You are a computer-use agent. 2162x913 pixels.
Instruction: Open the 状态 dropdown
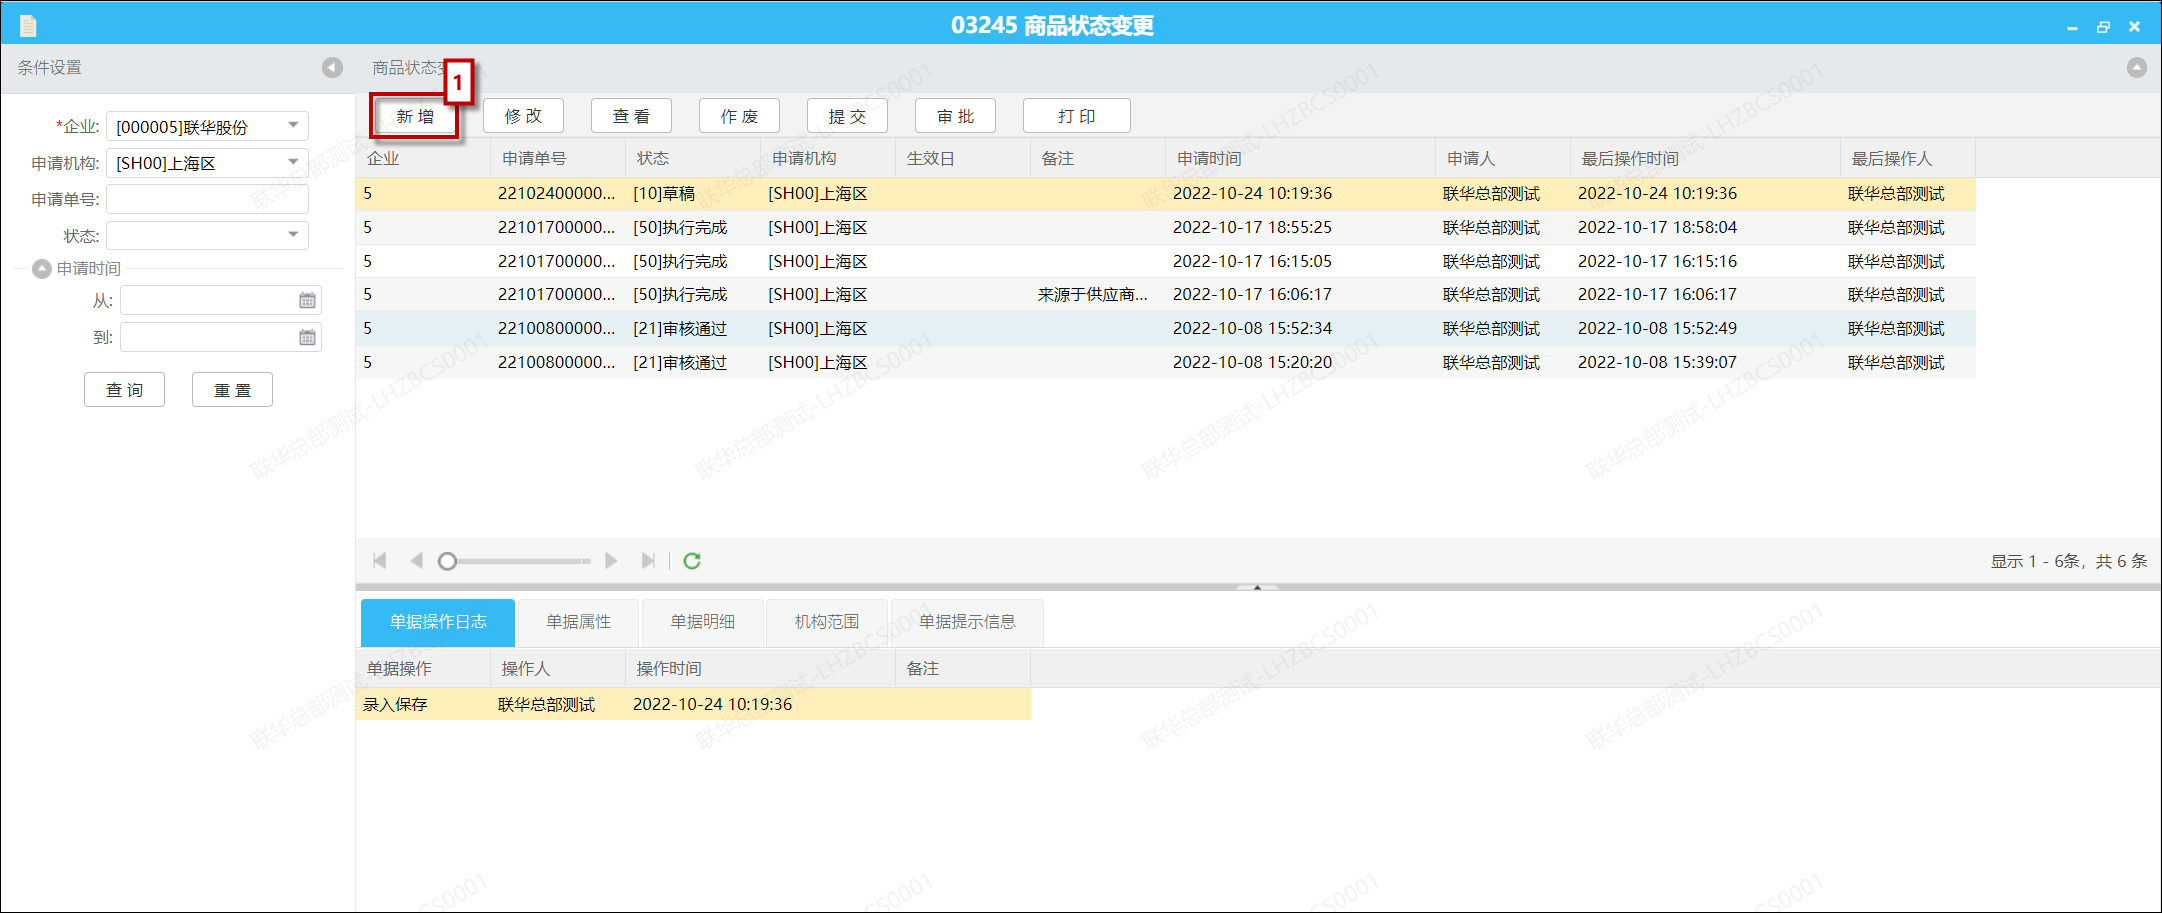pyautogui.click(x=293, y=235)
